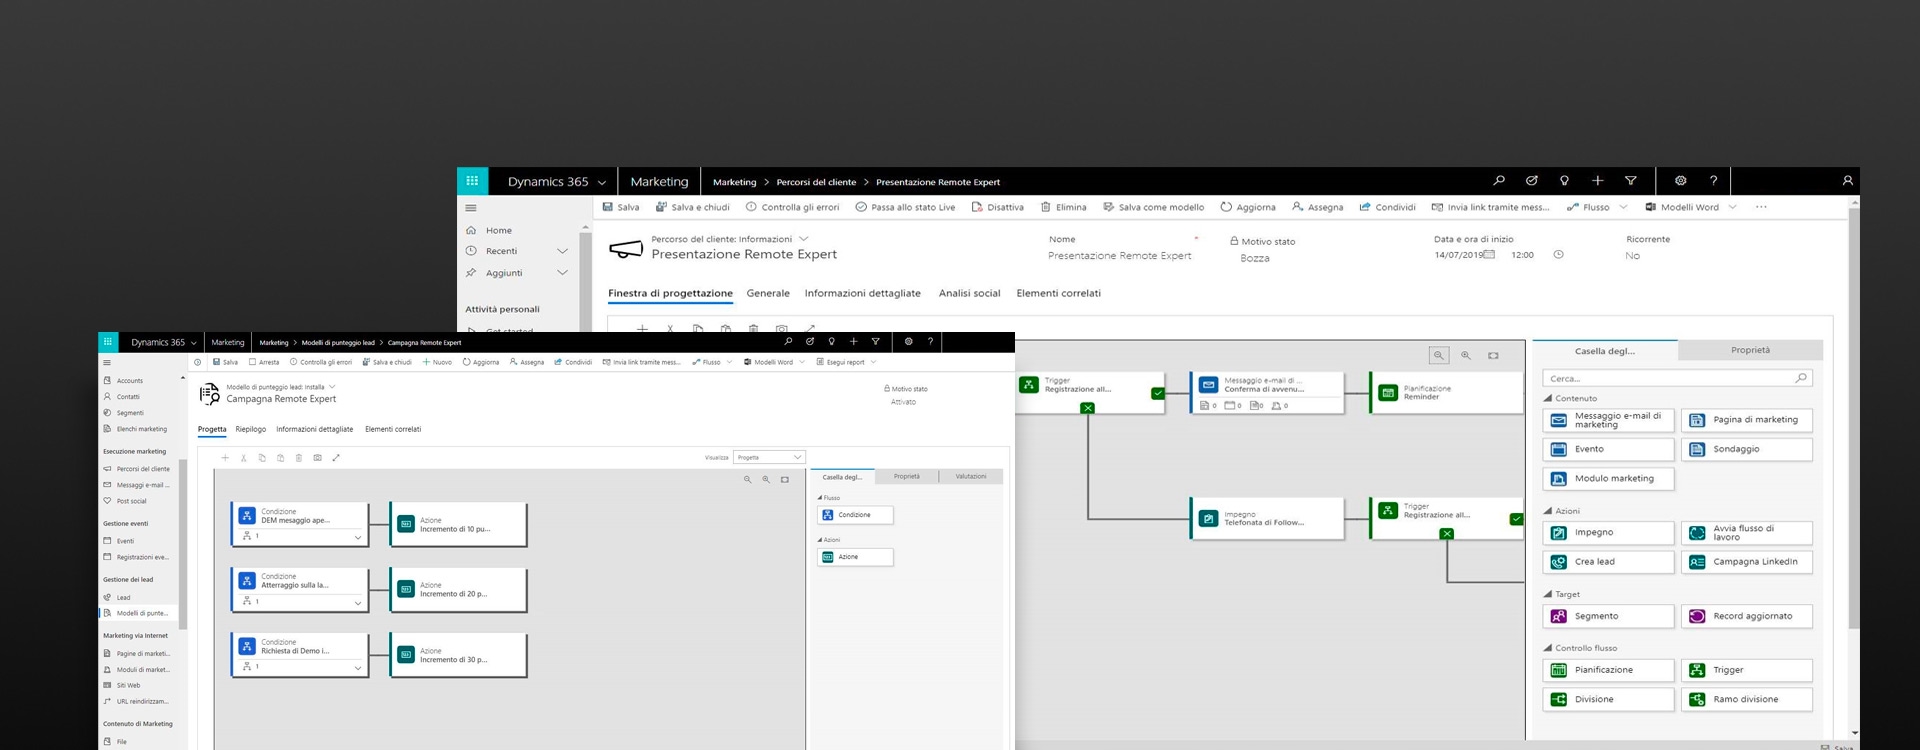This screenshot has width=1920, height=750.
Task: Zoom out on customer journey canvas
Action: pyautogui.click(x=1439, y=355)
